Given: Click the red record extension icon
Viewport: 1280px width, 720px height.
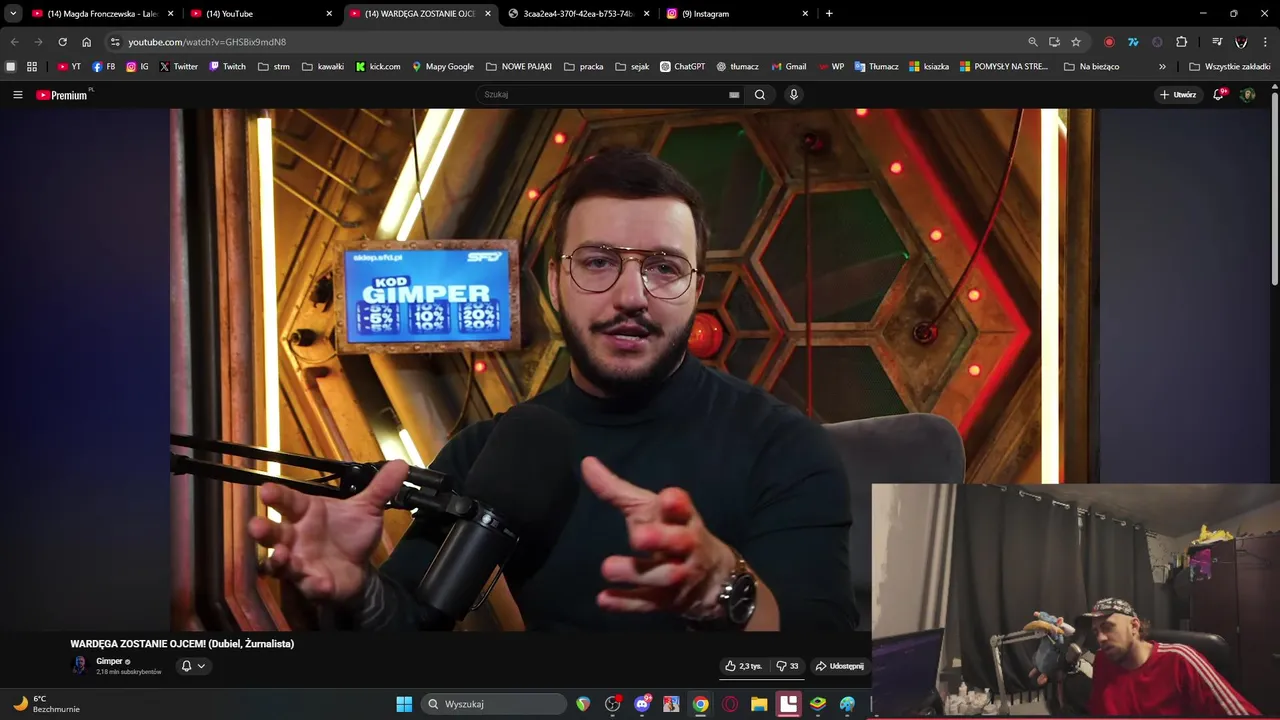Looking at the screenshot, I should click(1109, 42).
